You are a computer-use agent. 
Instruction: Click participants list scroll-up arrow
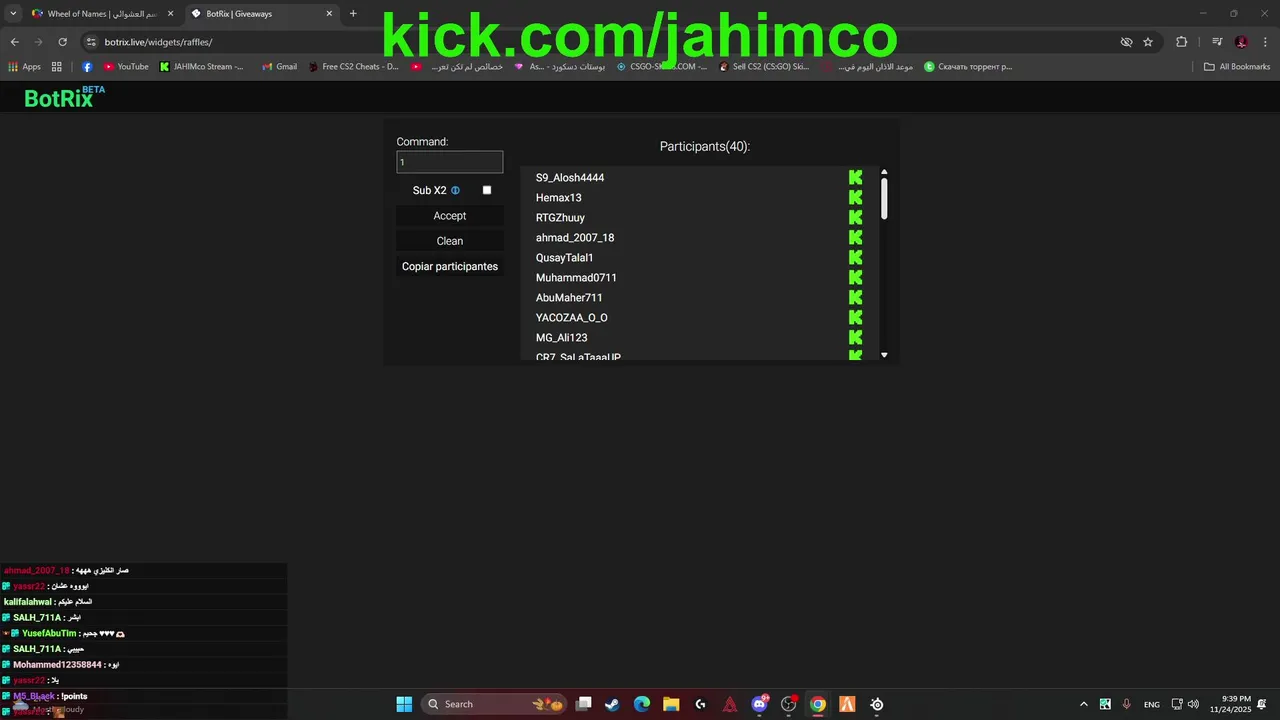[x=884, y=172]
